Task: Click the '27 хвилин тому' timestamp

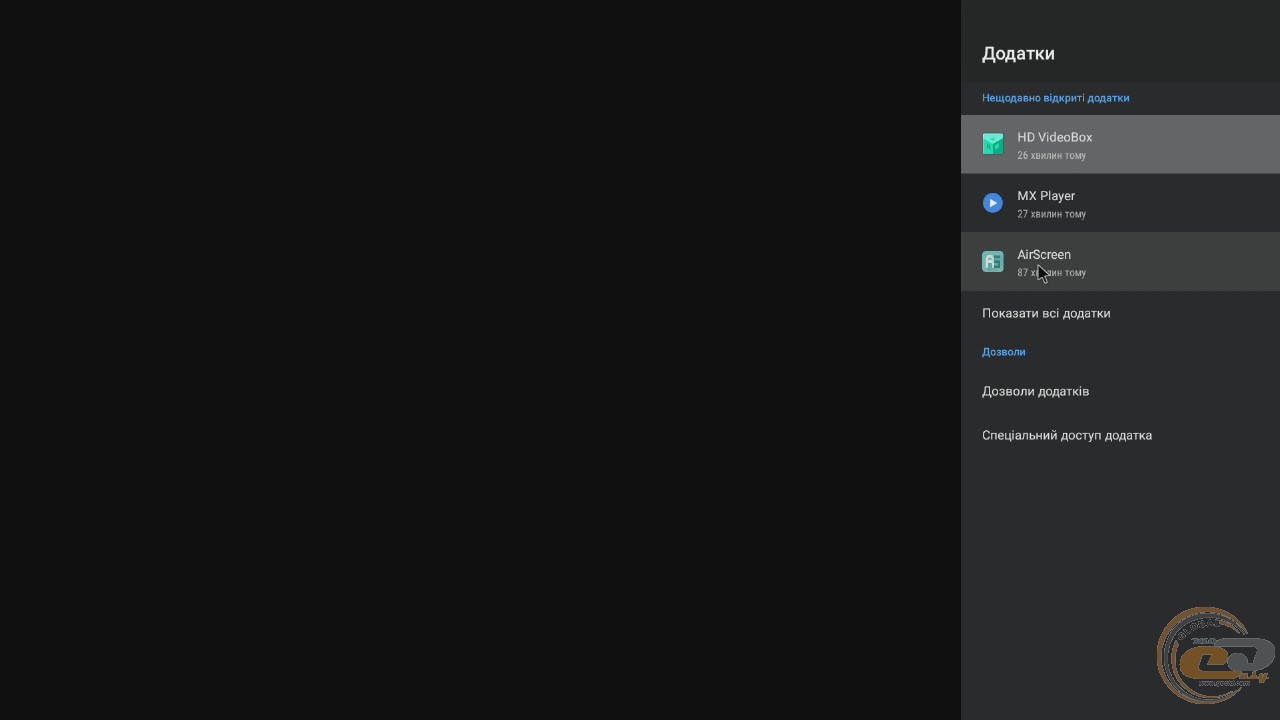Action: tap(1051, 214)
